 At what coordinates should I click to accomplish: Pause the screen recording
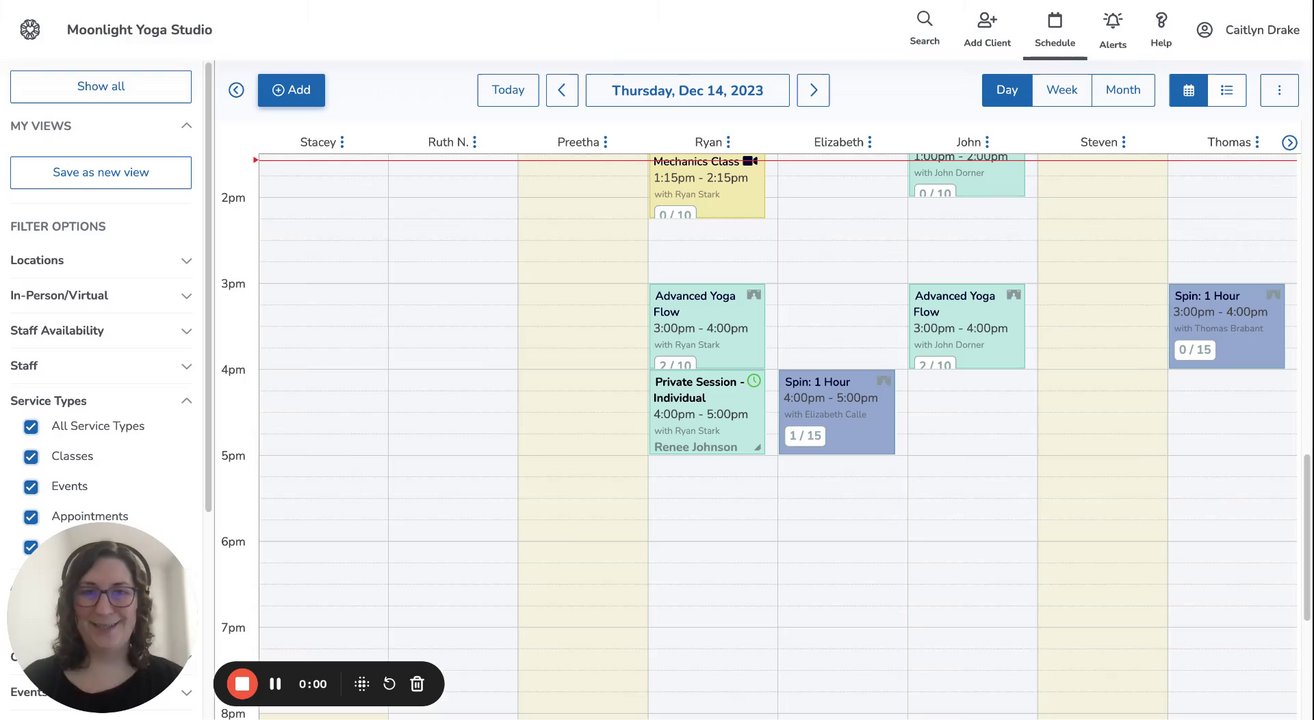tap(275, 684)
